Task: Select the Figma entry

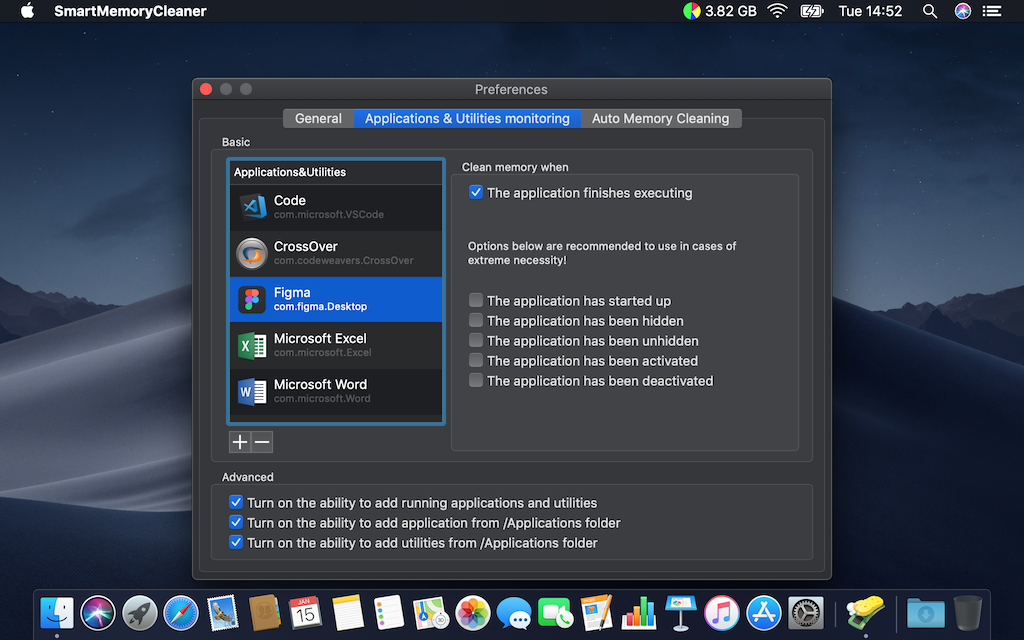Action: 336,299
